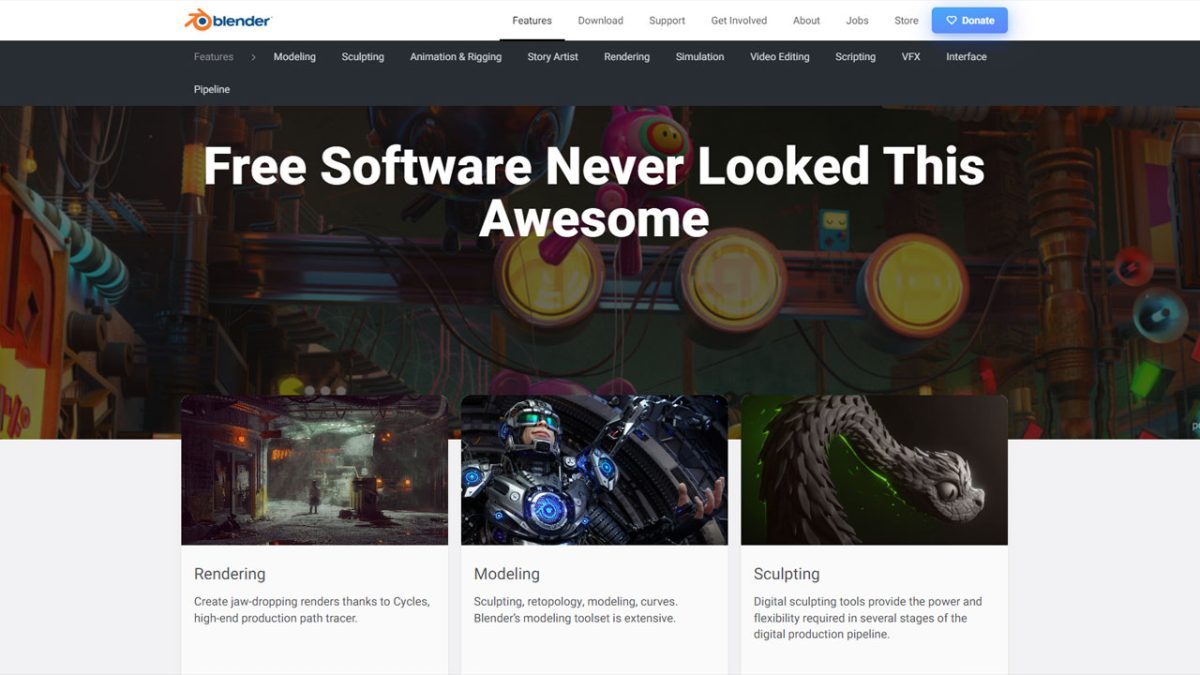Click the heart icon on the Donate button
Viewport: 1200px width, 675px height.
coord(951,20)
